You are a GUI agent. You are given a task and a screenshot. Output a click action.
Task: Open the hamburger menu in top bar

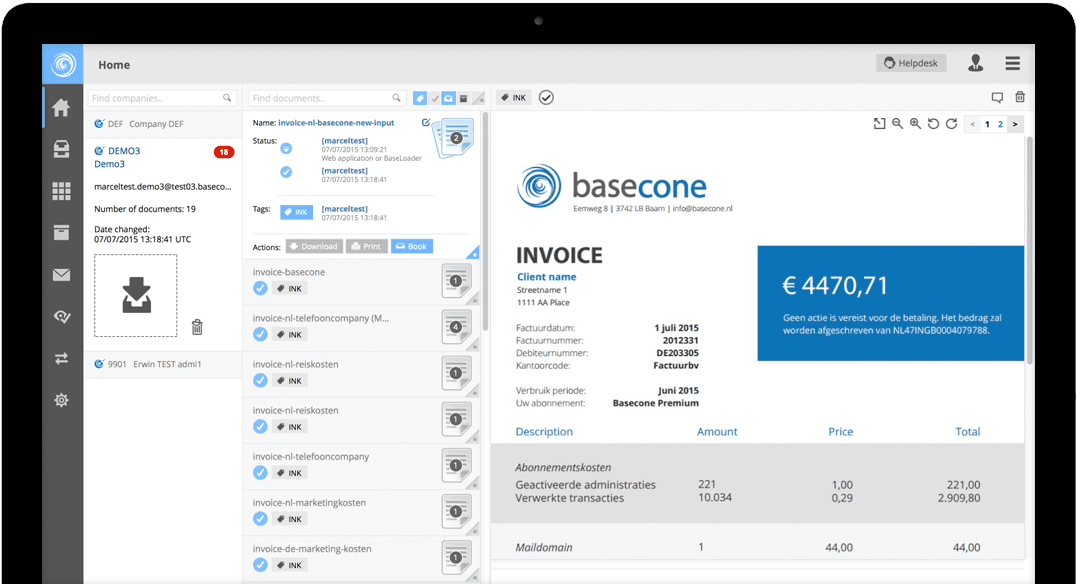coord(1013,64)
